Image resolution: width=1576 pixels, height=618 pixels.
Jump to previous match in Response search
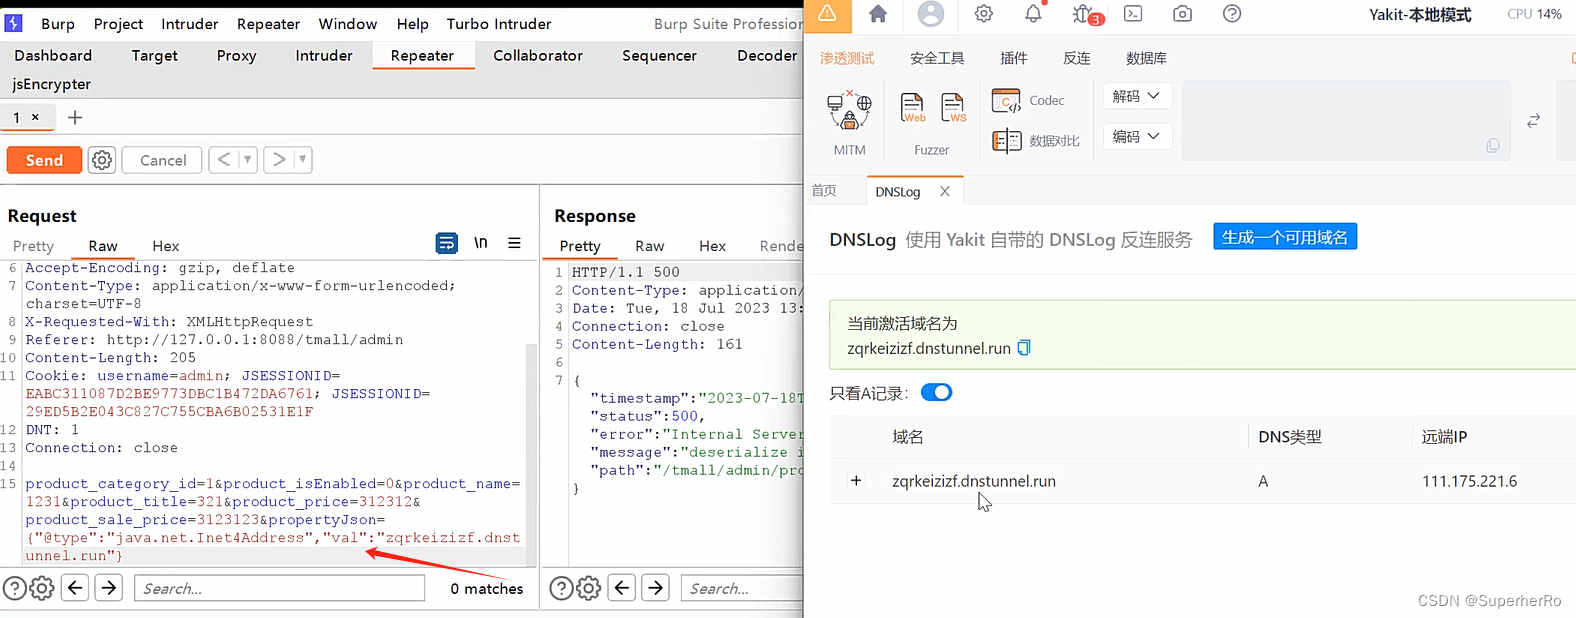click(x=622, y=588)
